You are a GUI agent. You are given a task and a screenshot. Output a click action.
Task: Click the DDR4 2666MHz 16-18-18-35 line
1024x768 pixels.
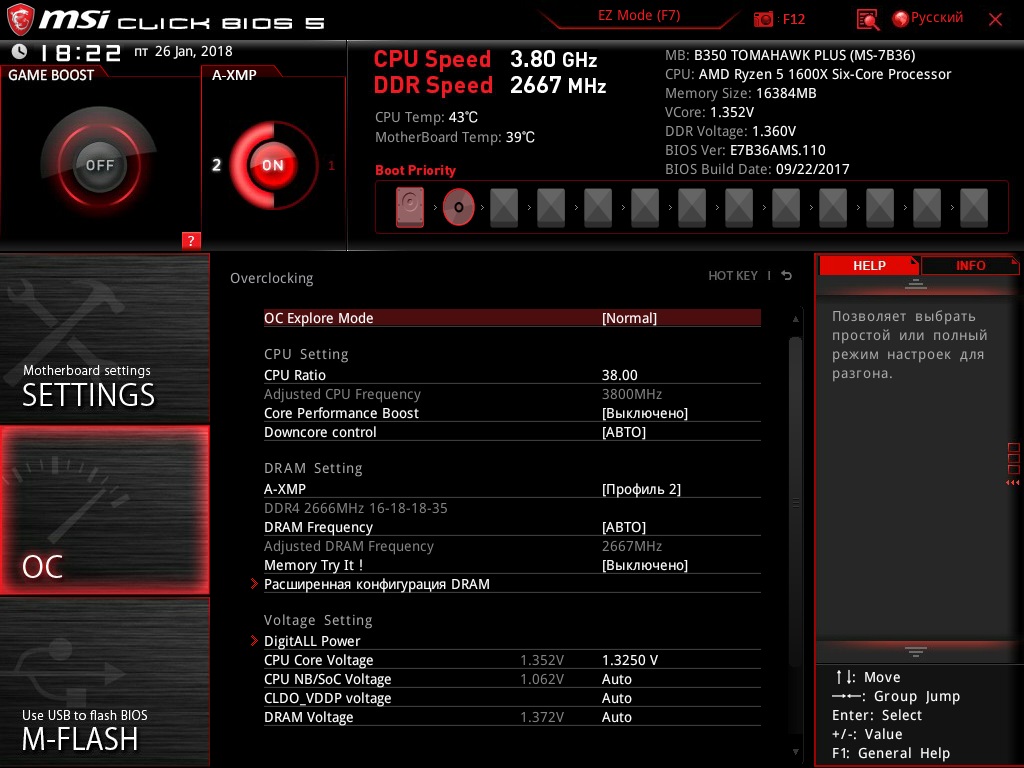tap(356, 508)
